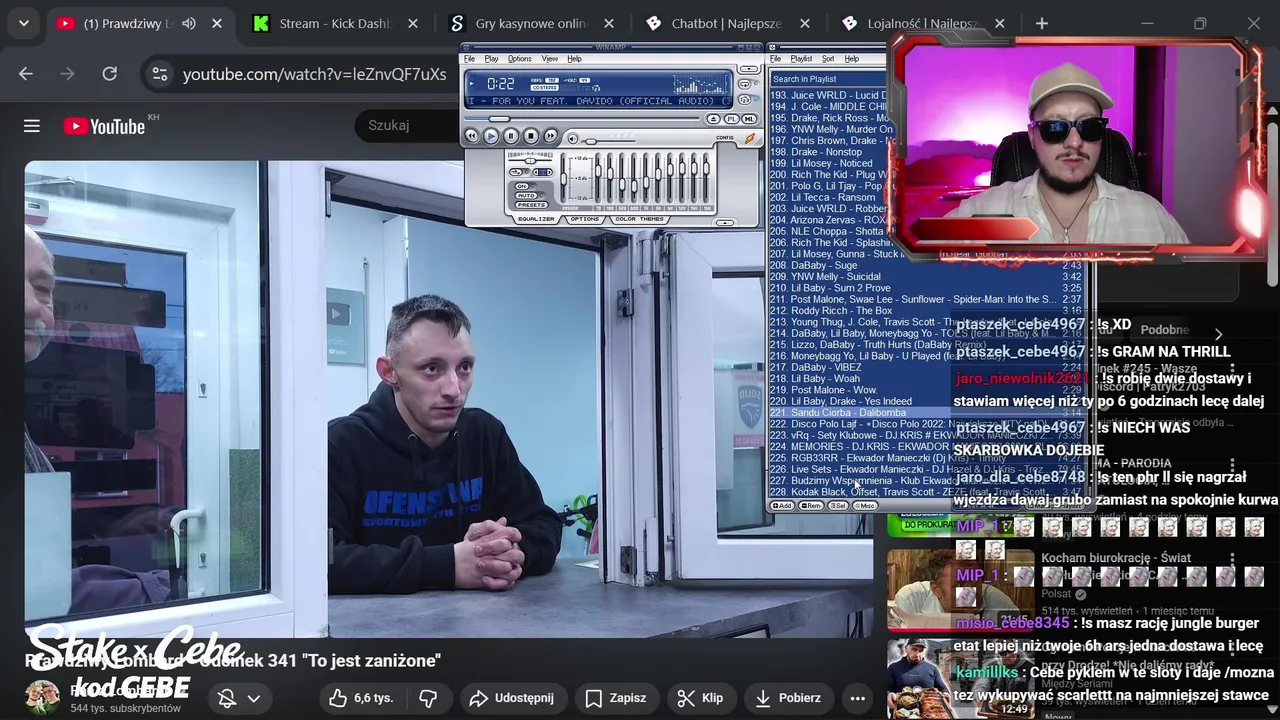Toggle equalizer AUTO button
The width and height of the screenshot is (1280, 720).
(x=526, y=195)
